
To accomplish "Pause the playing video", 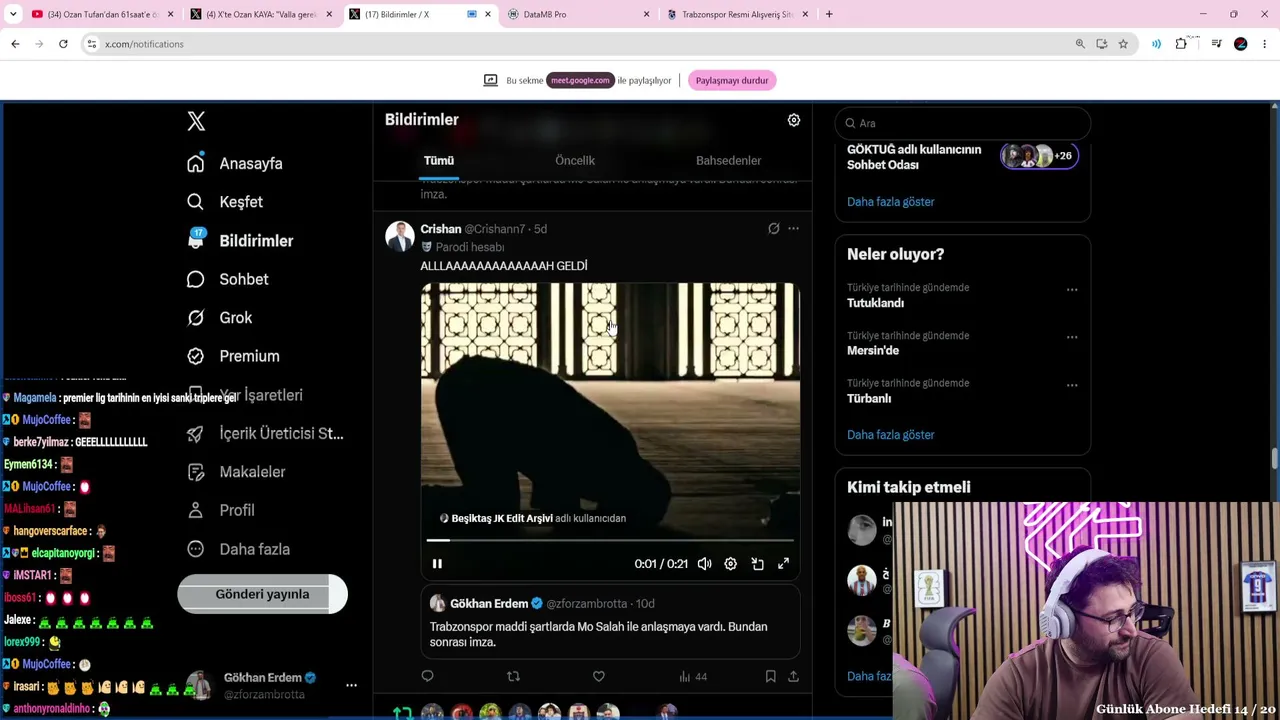I will 437,564.
